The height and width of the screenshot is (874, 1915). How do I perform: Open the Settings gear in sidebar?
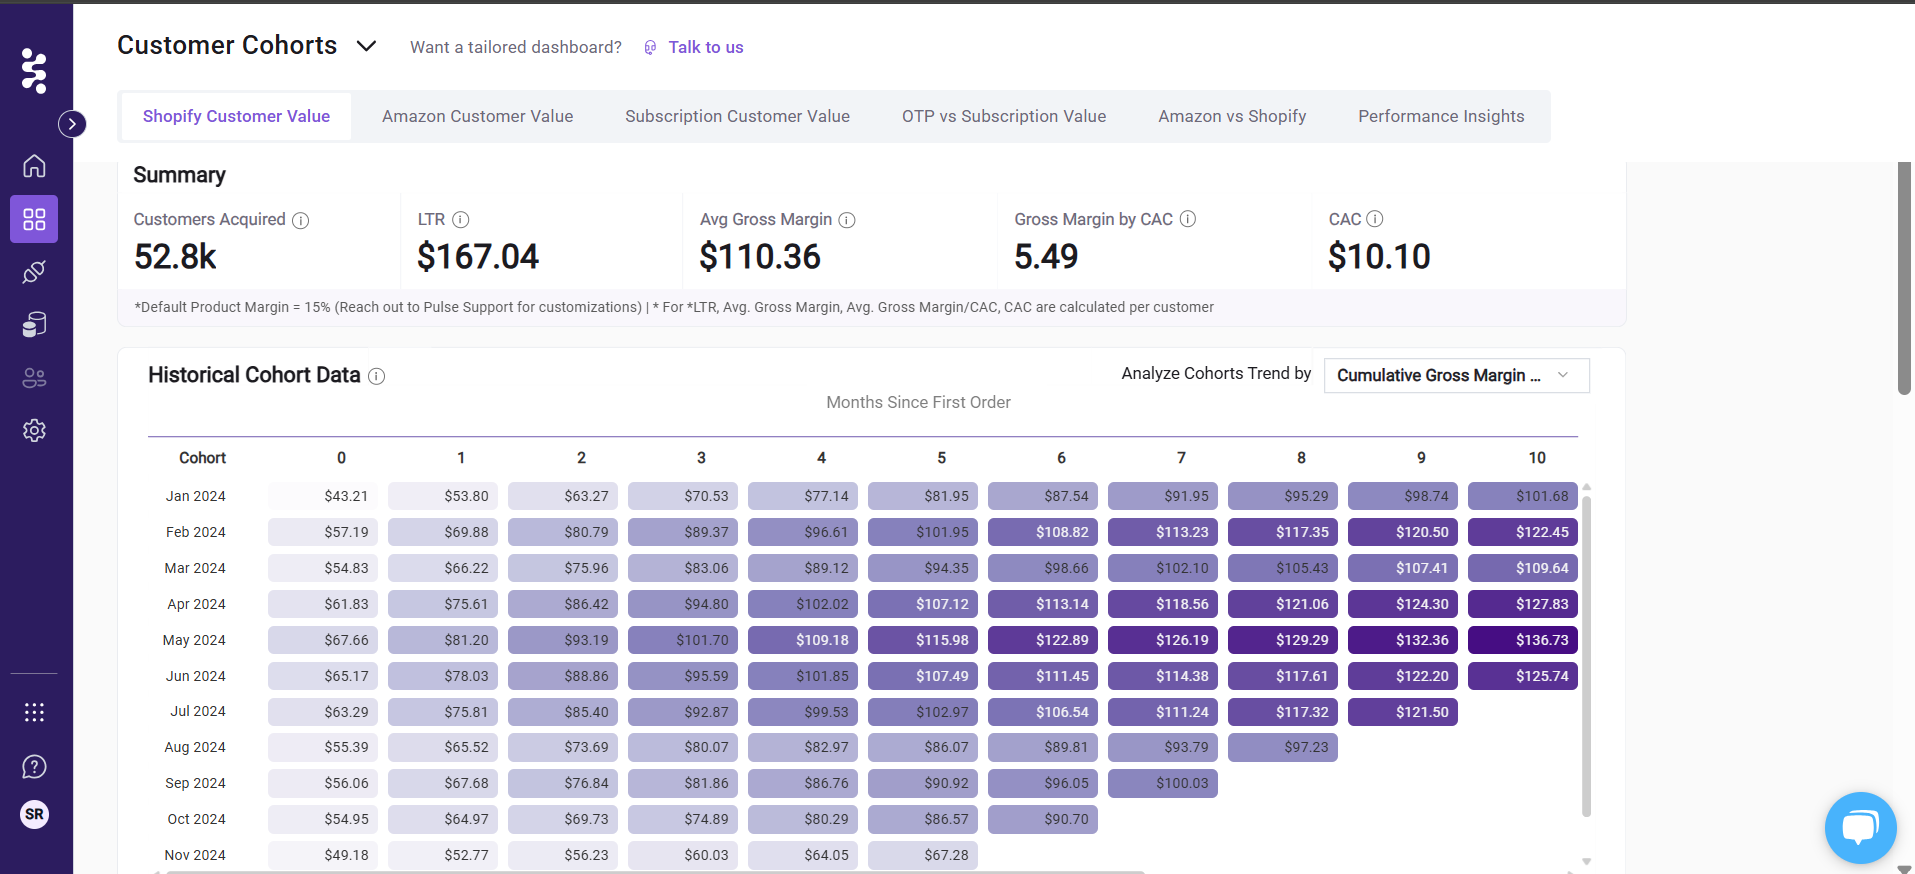(x=34, y=430)
